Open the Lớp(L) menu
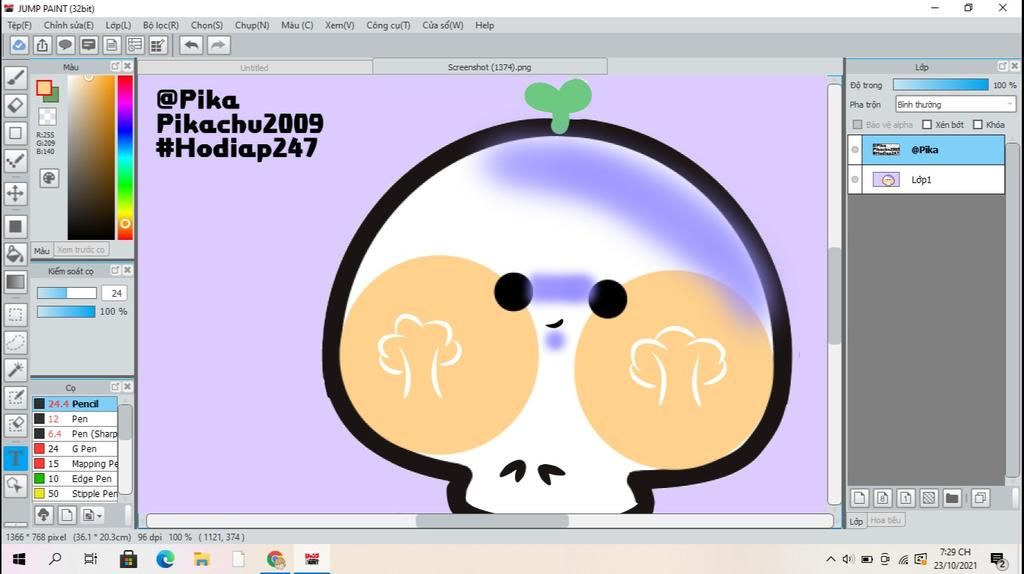The width and height of the screenshot is (1024, 574). click(x=118, y=25)
